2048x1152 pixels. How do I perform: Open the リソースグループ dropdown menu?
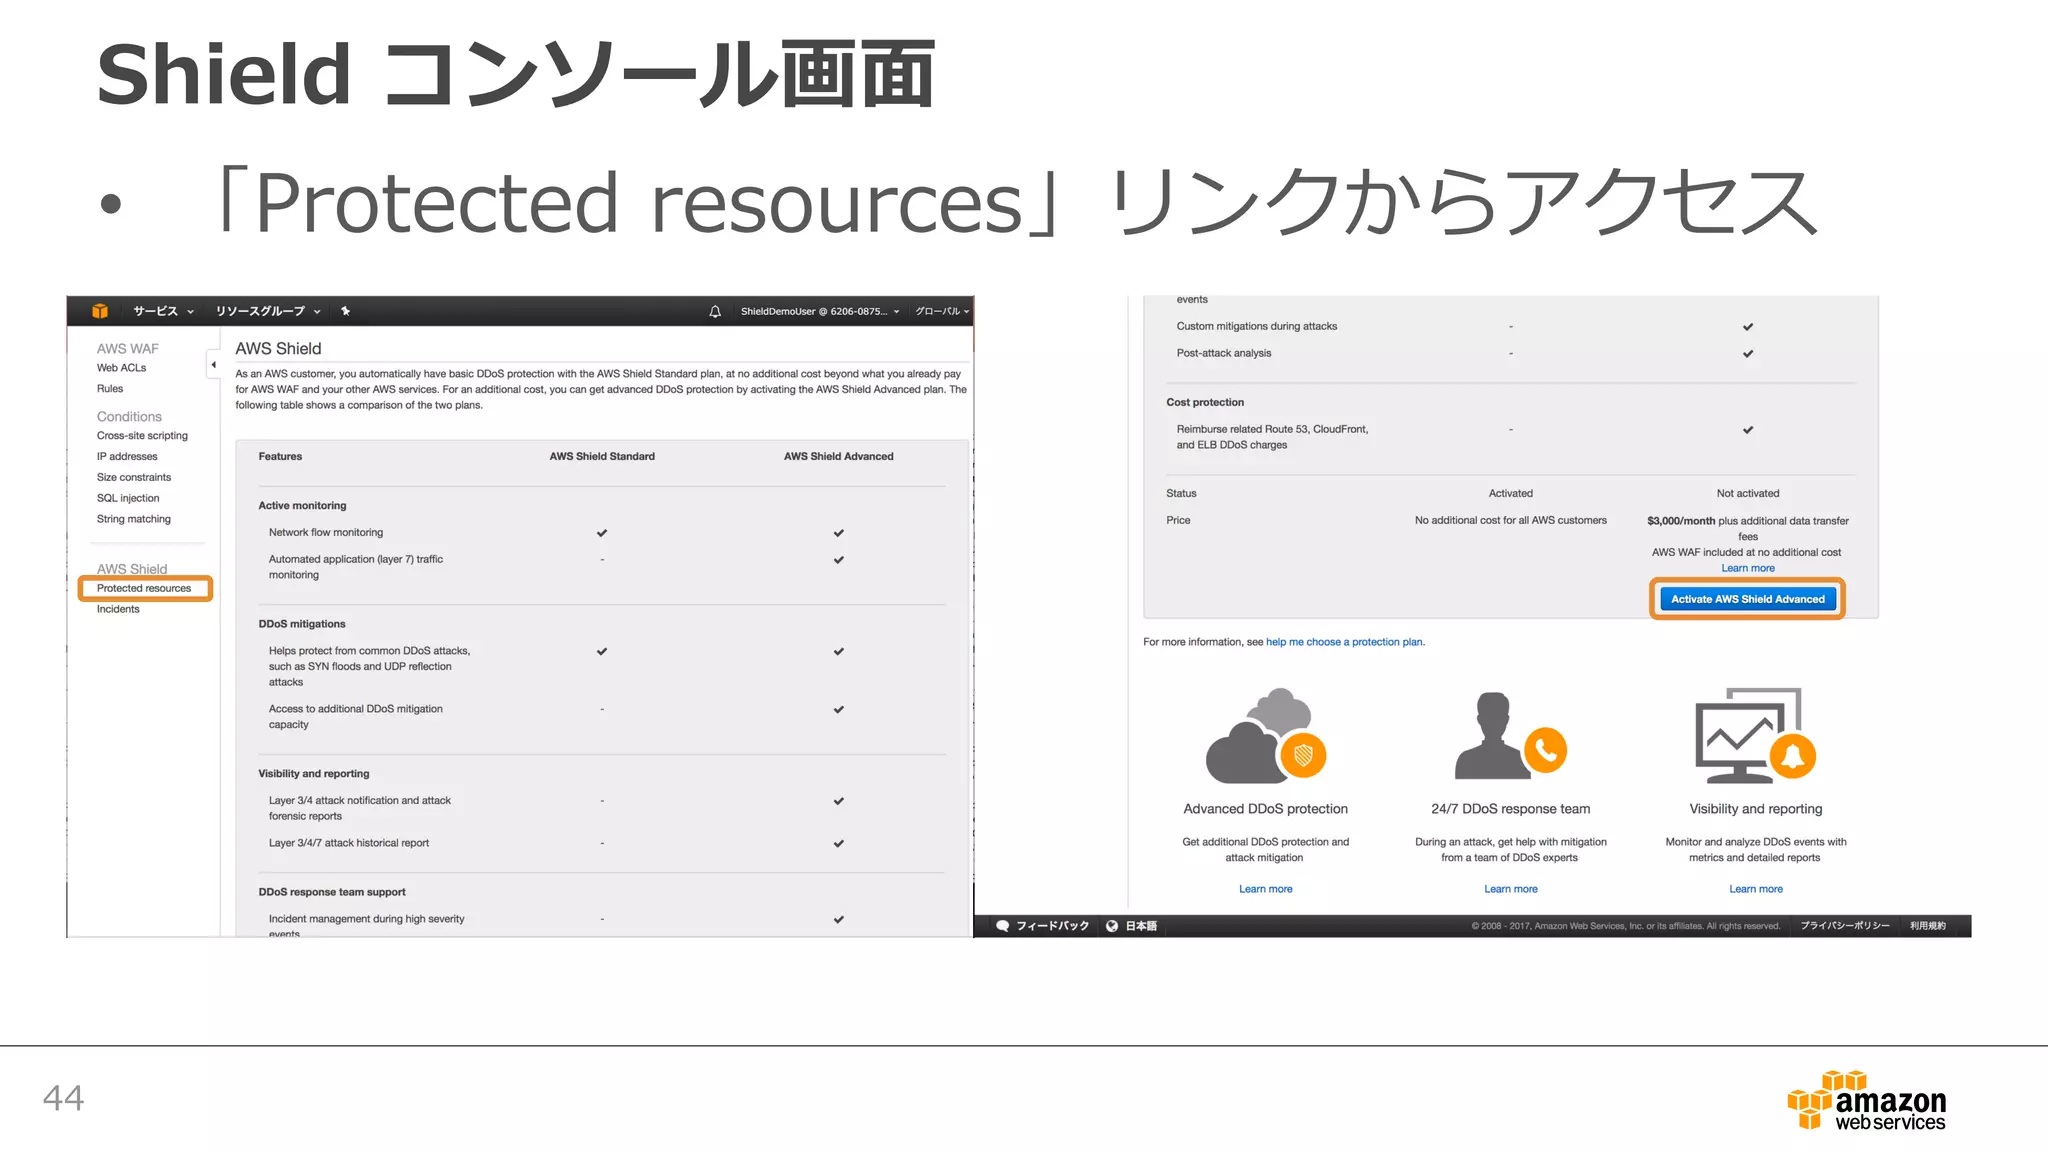(x=268, y=311)
